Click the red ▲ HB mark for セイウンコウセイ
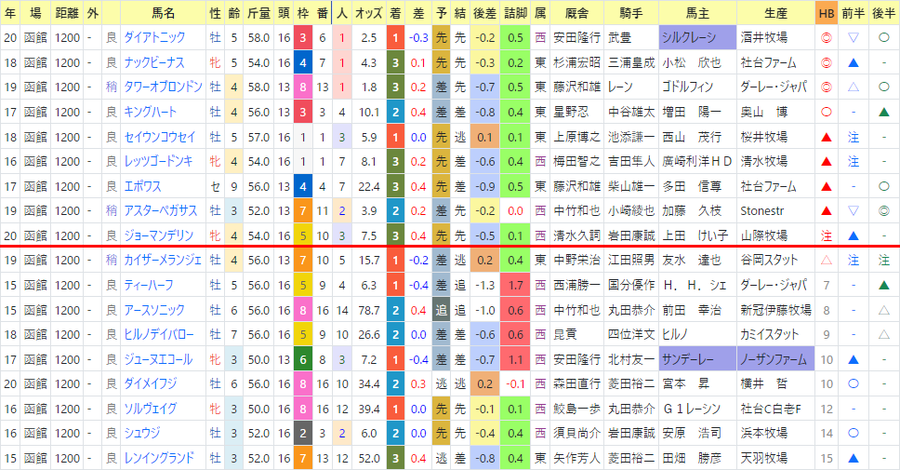Viewport: 900px width, 470px height. [827, 137]
